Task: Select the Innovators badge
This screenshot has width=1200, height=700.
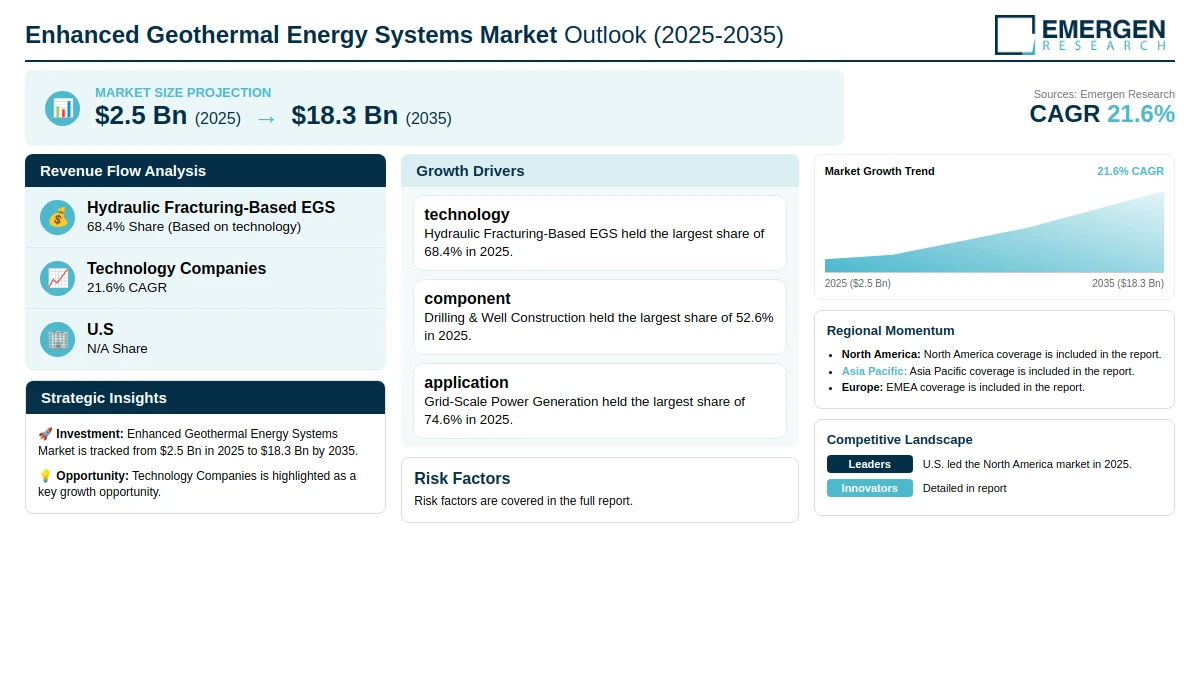Action: tap(870, 488)
